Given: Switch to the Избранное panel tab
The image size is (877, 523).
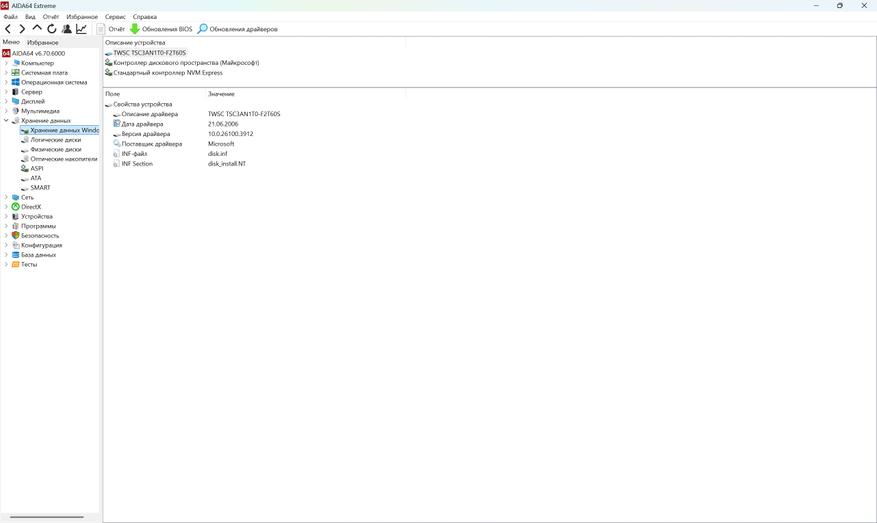Looking at the screenshot, I should (43, 43).
